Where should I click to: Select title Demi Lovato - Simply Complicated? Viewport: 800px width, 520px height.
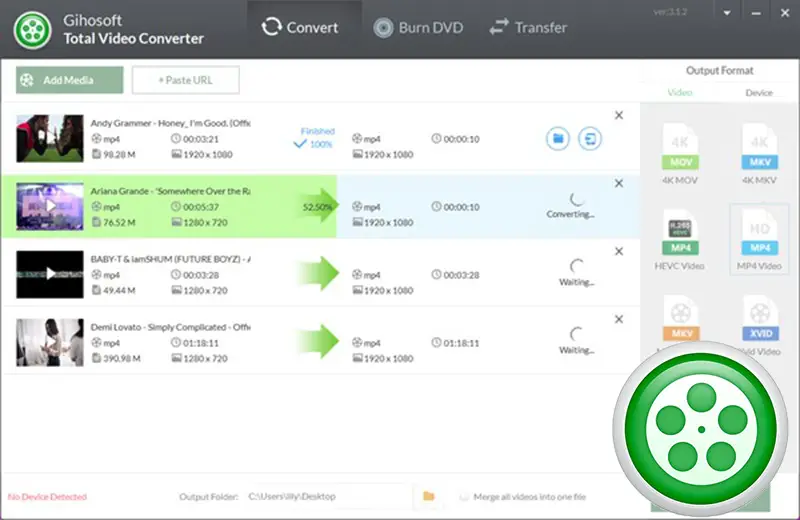[x=170, y=327]
